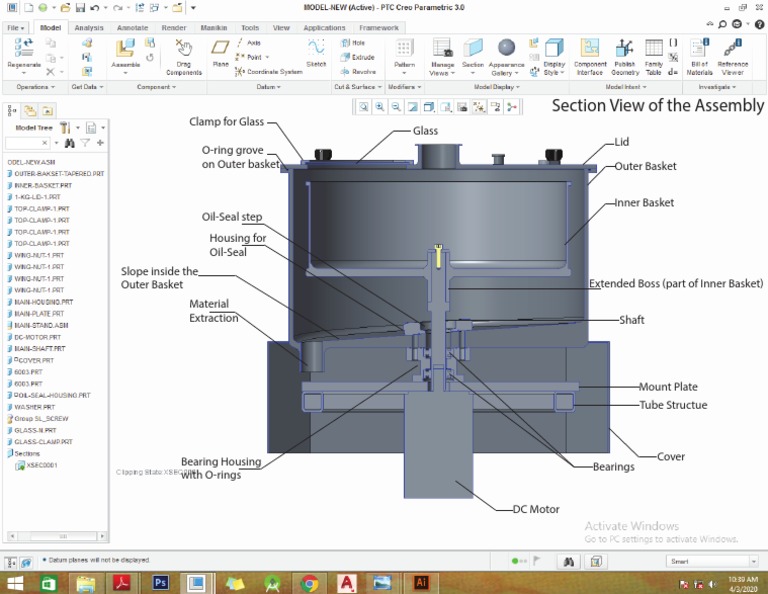
Task: Open the View tab
Action: (281, 28)
